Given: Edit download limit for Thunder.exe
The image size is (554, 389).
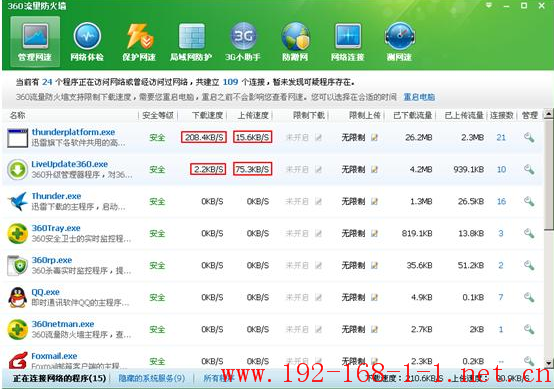Looking at the screenshot, I should 318,202.
